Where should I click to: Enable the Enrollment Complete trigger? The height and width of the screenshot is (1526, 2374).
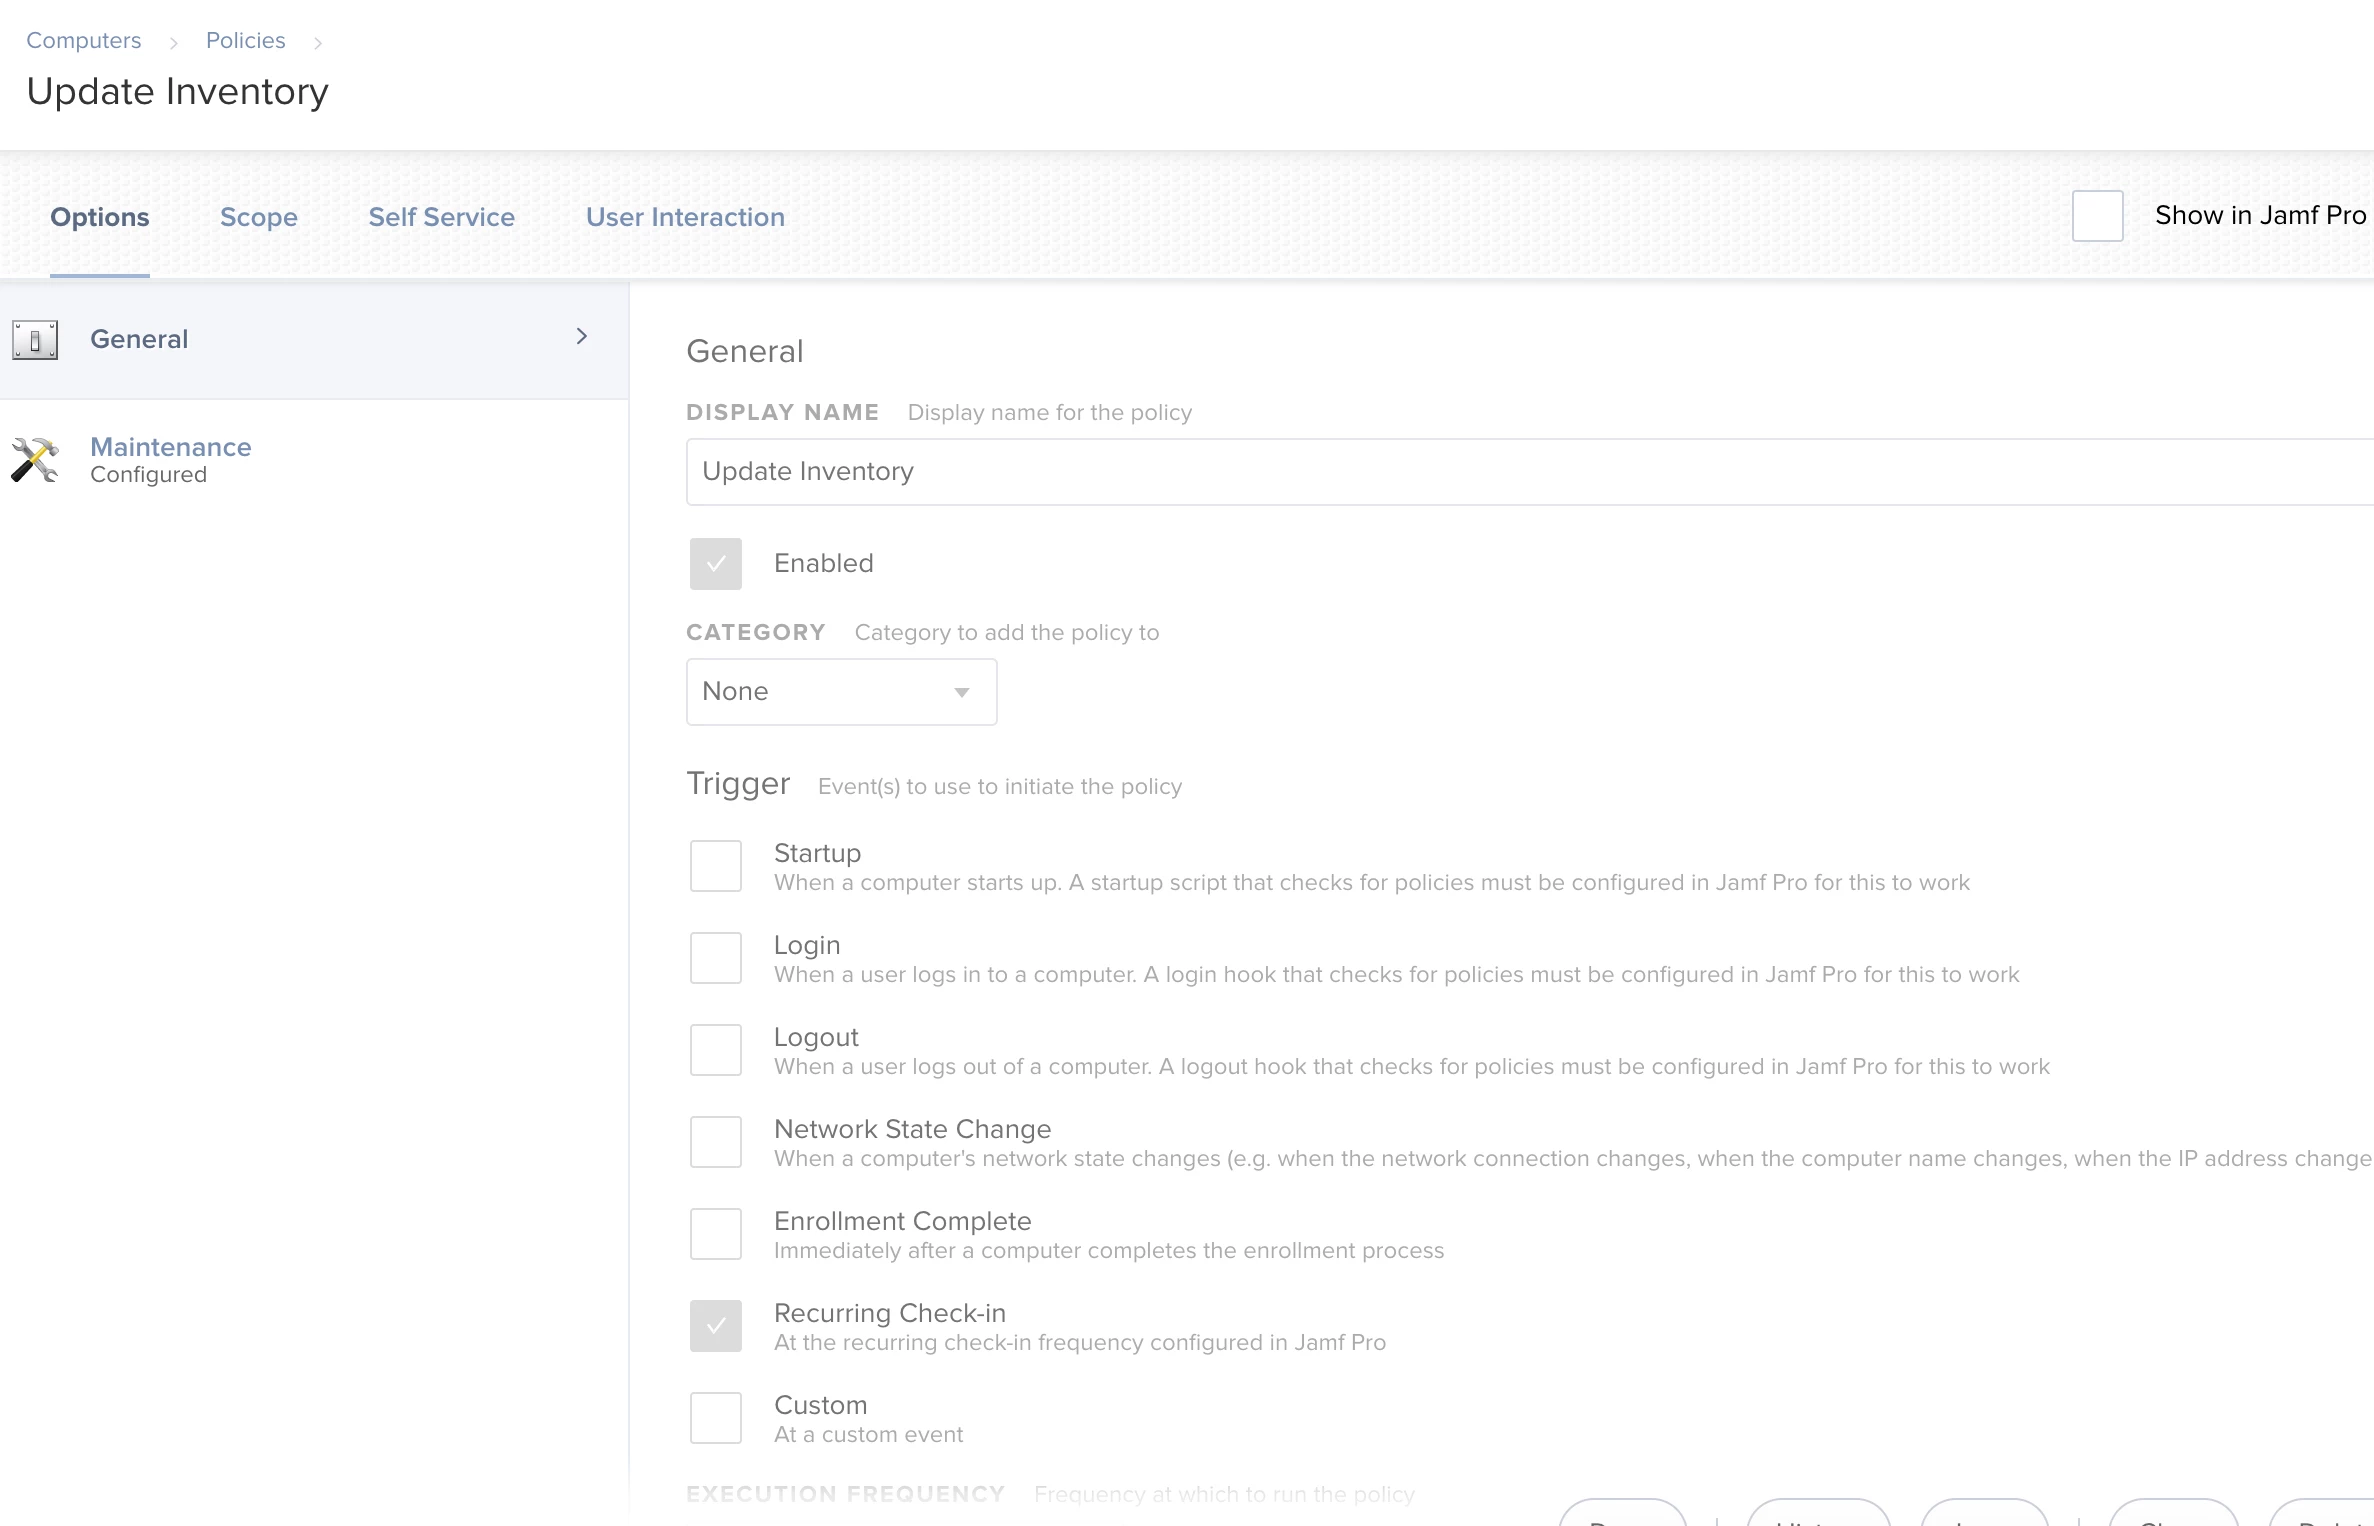click(x=715, y=1234)
